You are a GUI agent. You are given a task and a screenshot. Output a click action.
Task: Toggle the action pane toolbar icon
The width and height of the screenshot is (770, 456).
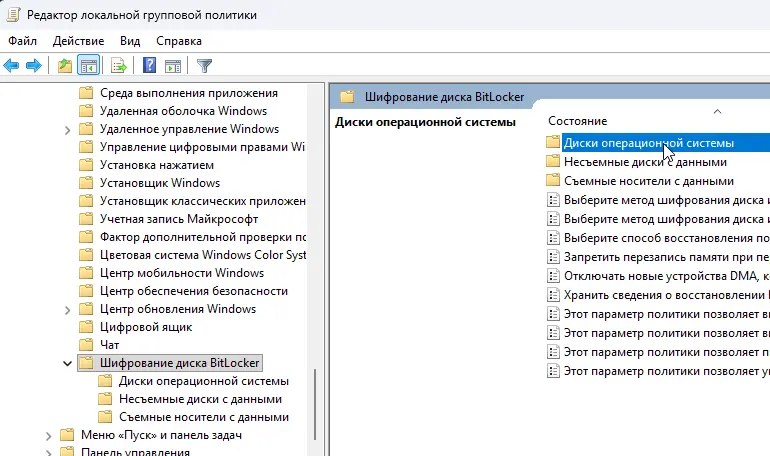pos(172,66)
